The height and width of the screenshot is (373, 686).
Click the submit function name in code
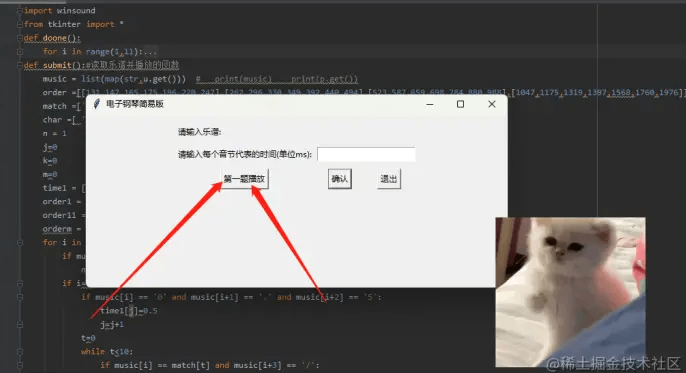57,65
